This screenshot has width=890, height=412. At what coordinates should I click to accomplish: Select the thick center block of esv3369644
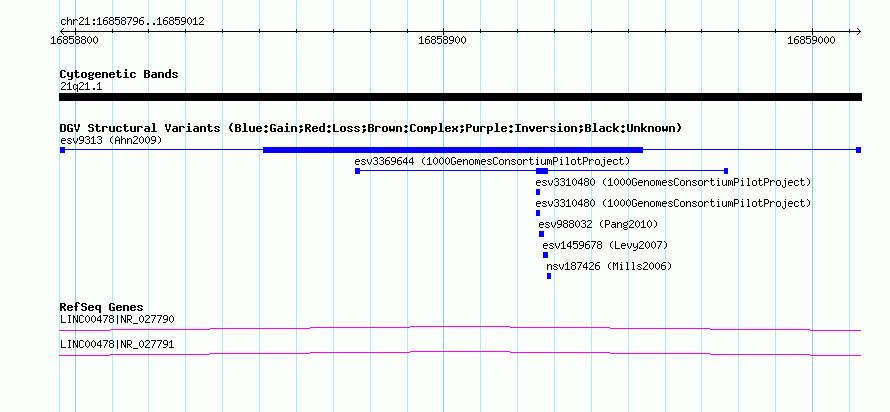point(542,171)
